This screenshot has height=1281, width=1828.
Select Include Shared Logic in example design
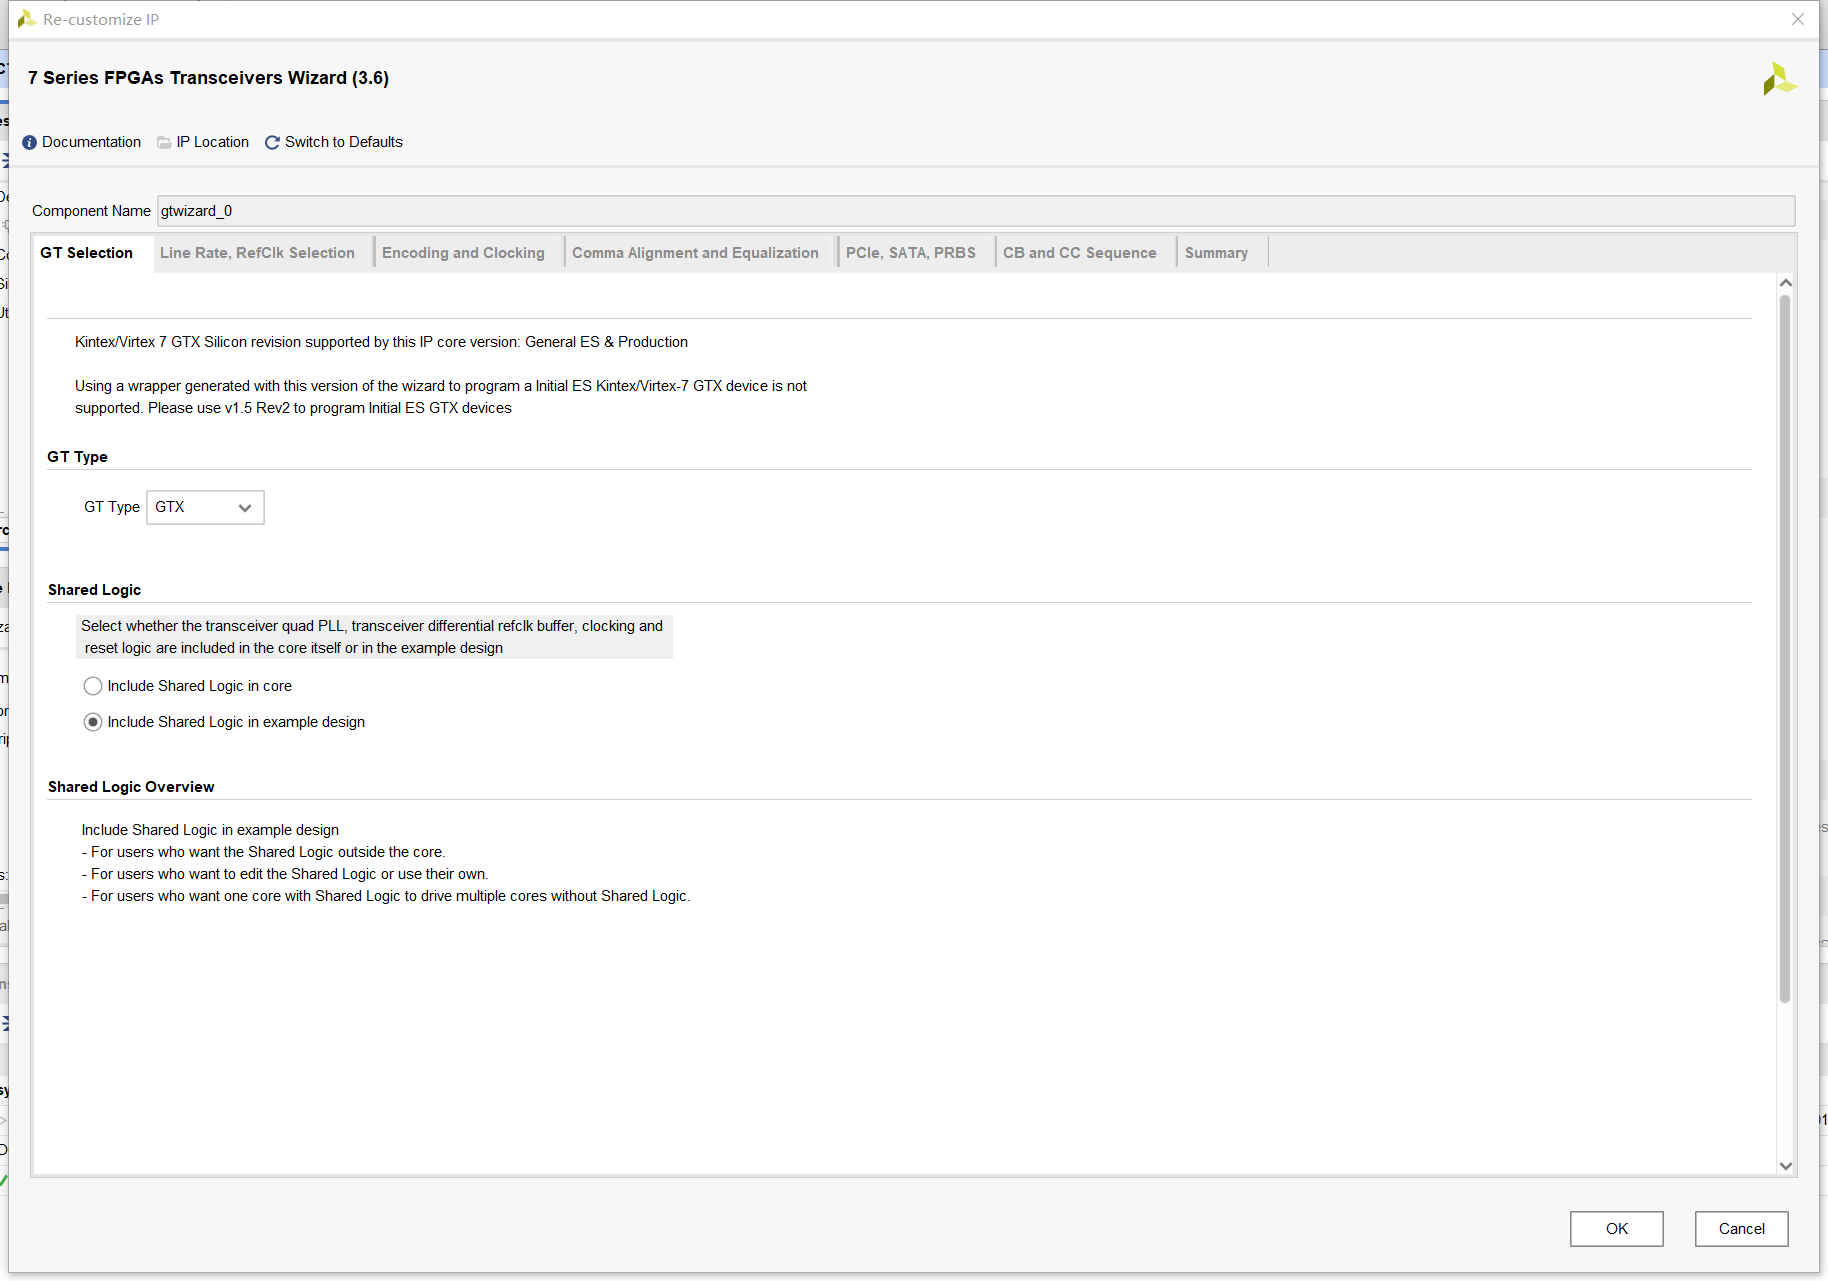pyautogui.click(x=93, y=722)
